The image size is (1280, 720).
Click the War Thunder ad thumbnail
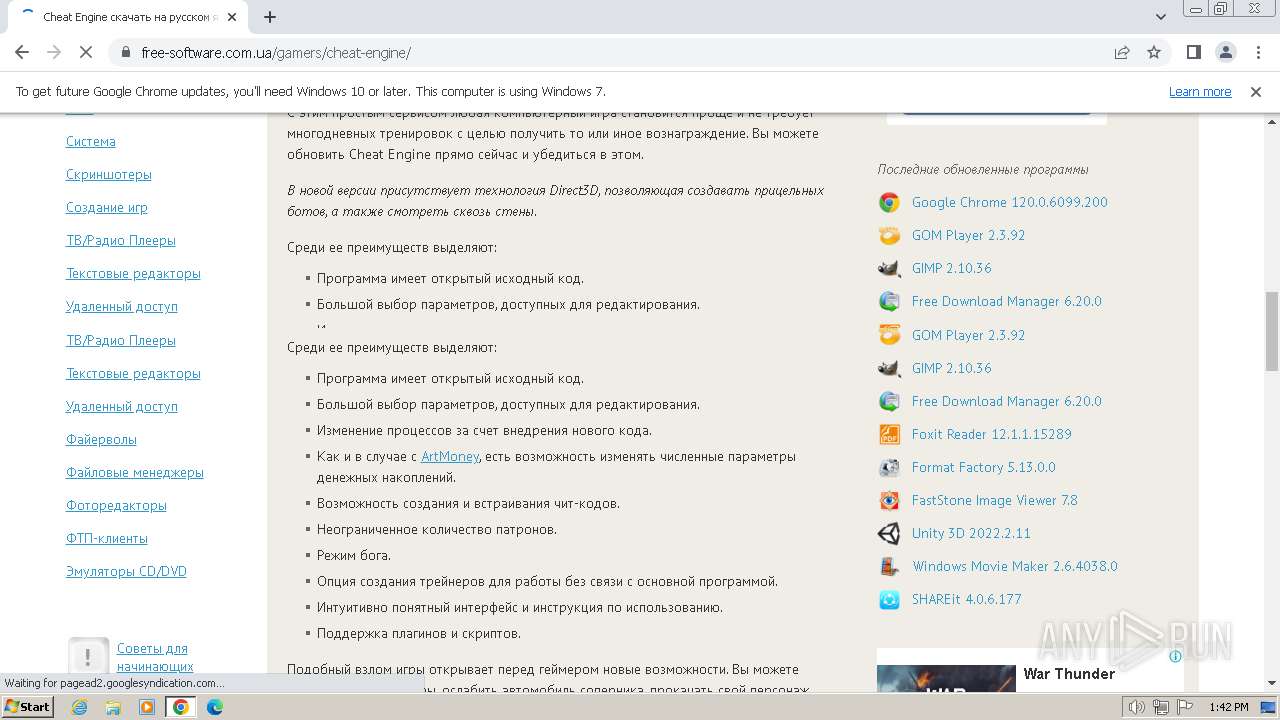pyautogui.click(x=946, y=678)
